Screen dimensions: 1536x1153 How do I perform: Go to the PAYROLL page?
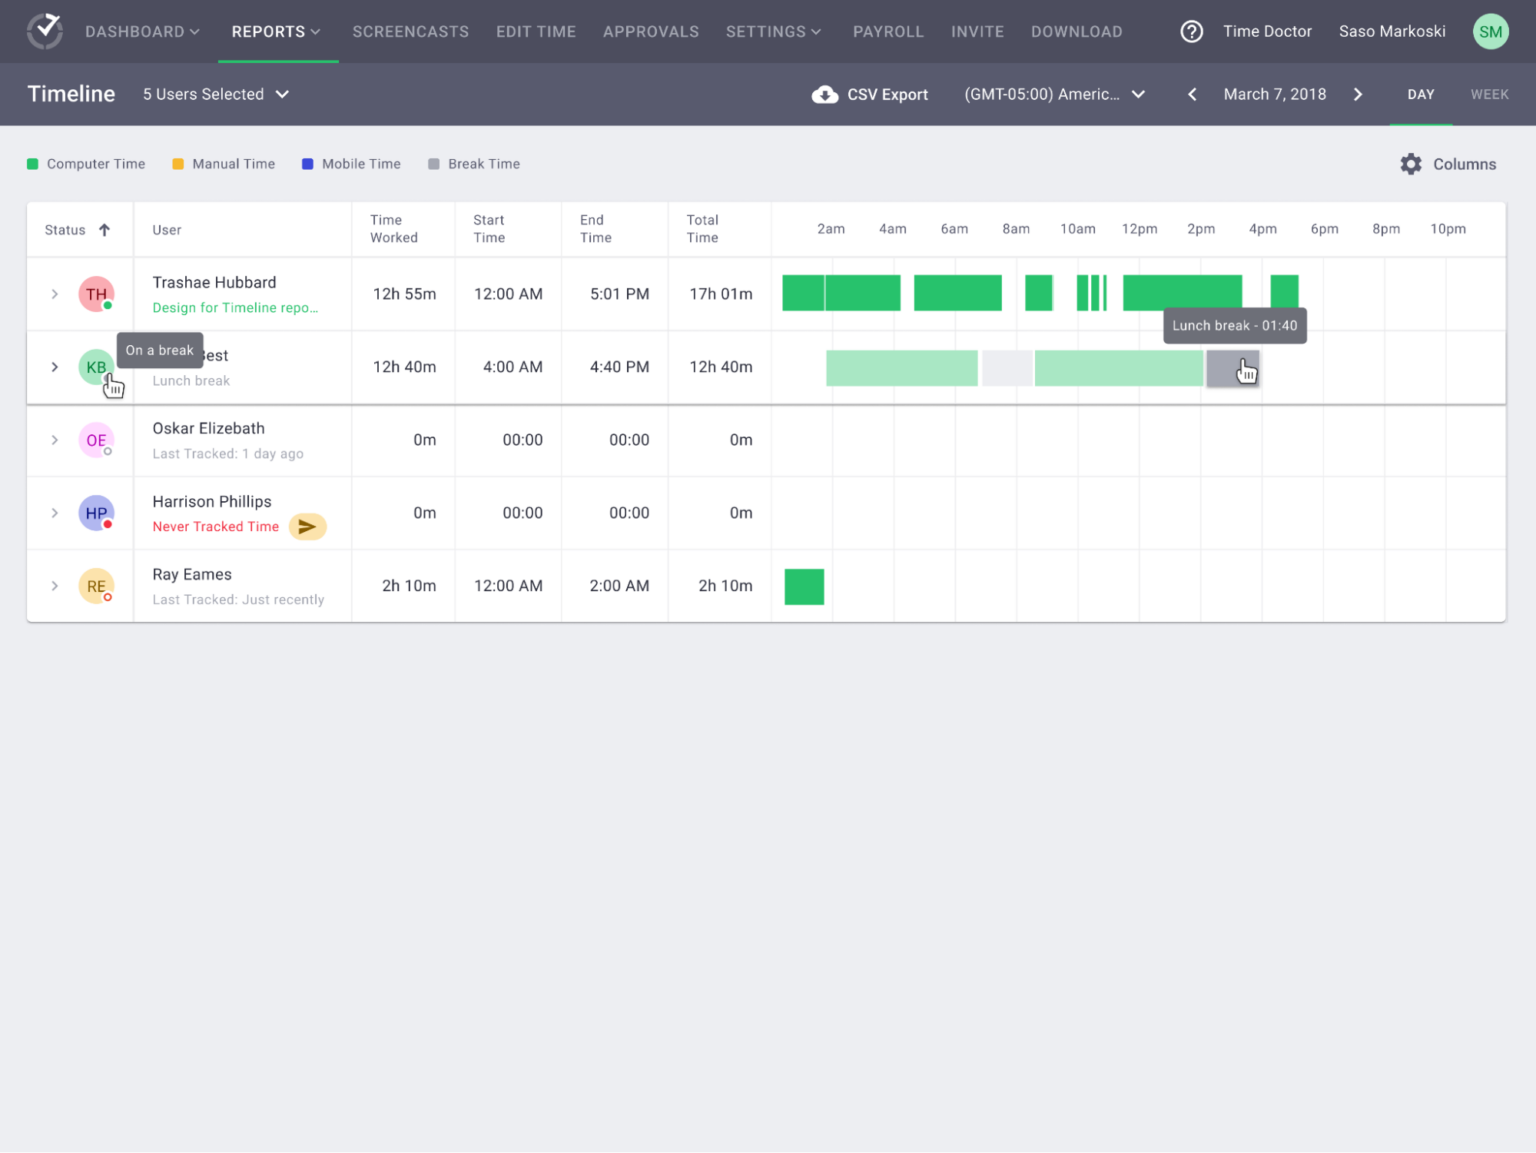coord(888,31)
